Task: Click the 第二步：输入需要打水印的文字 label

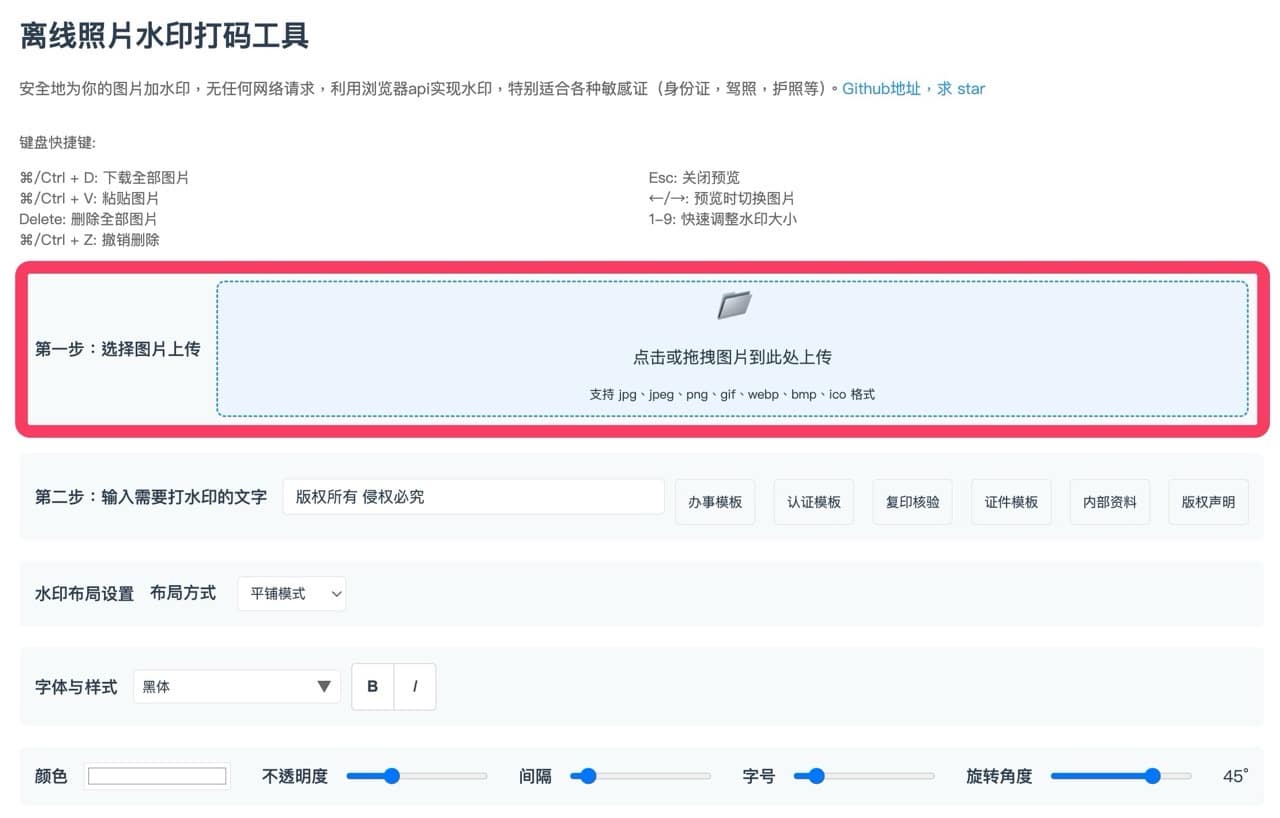Action: (151, 497)
